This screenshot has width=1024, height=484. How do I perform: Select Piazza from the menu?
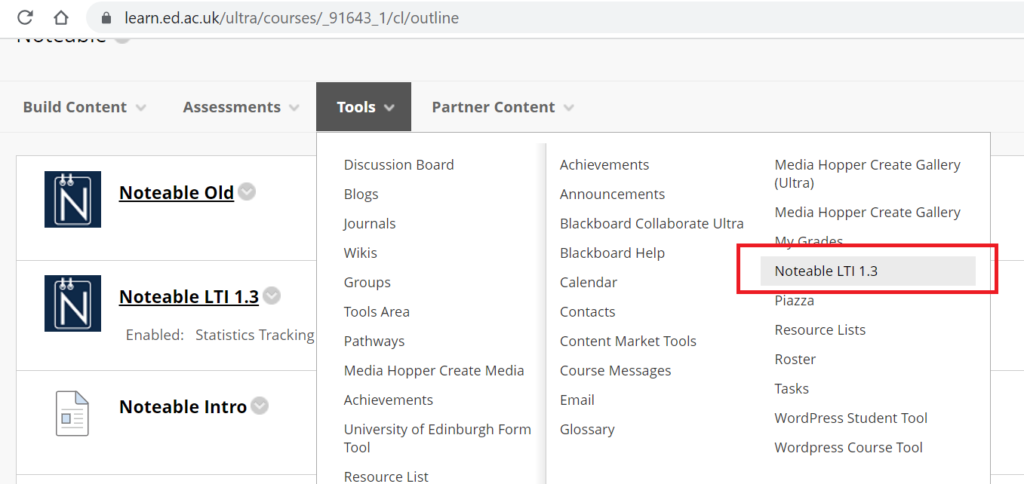(x=794, y=300)
